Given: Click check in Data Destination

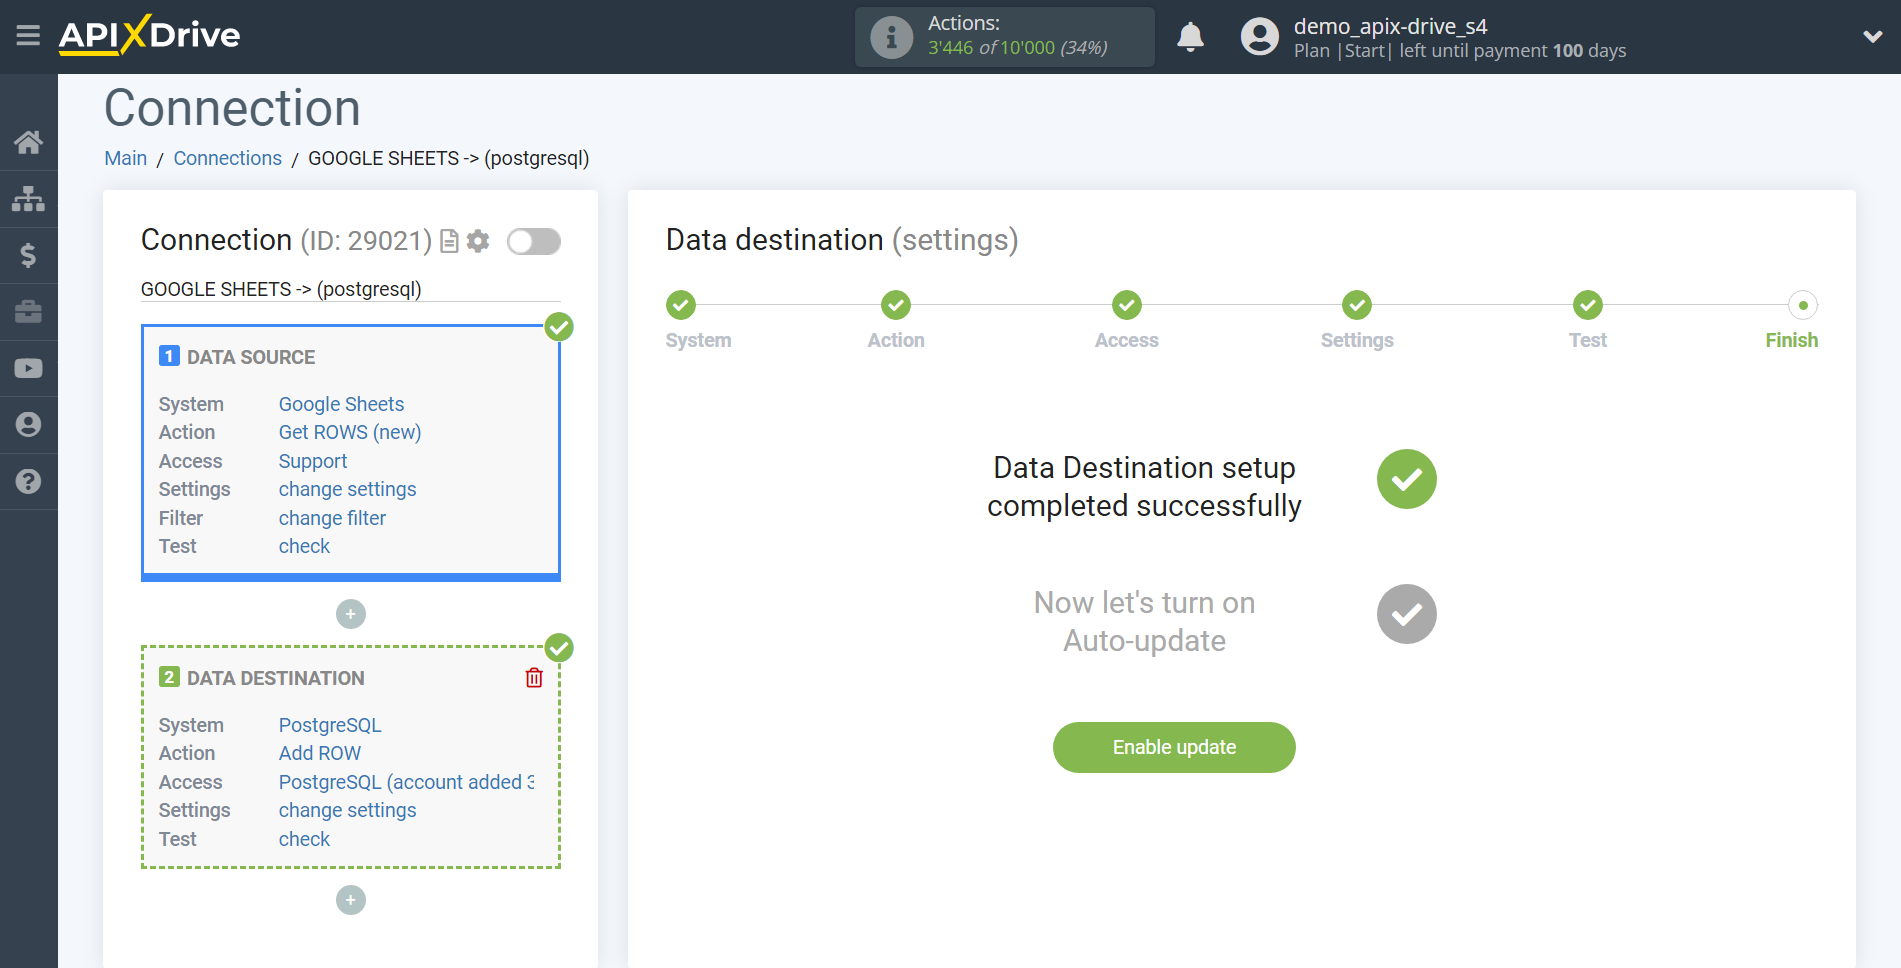Looking at the screenshot, I should pos(304,839).
